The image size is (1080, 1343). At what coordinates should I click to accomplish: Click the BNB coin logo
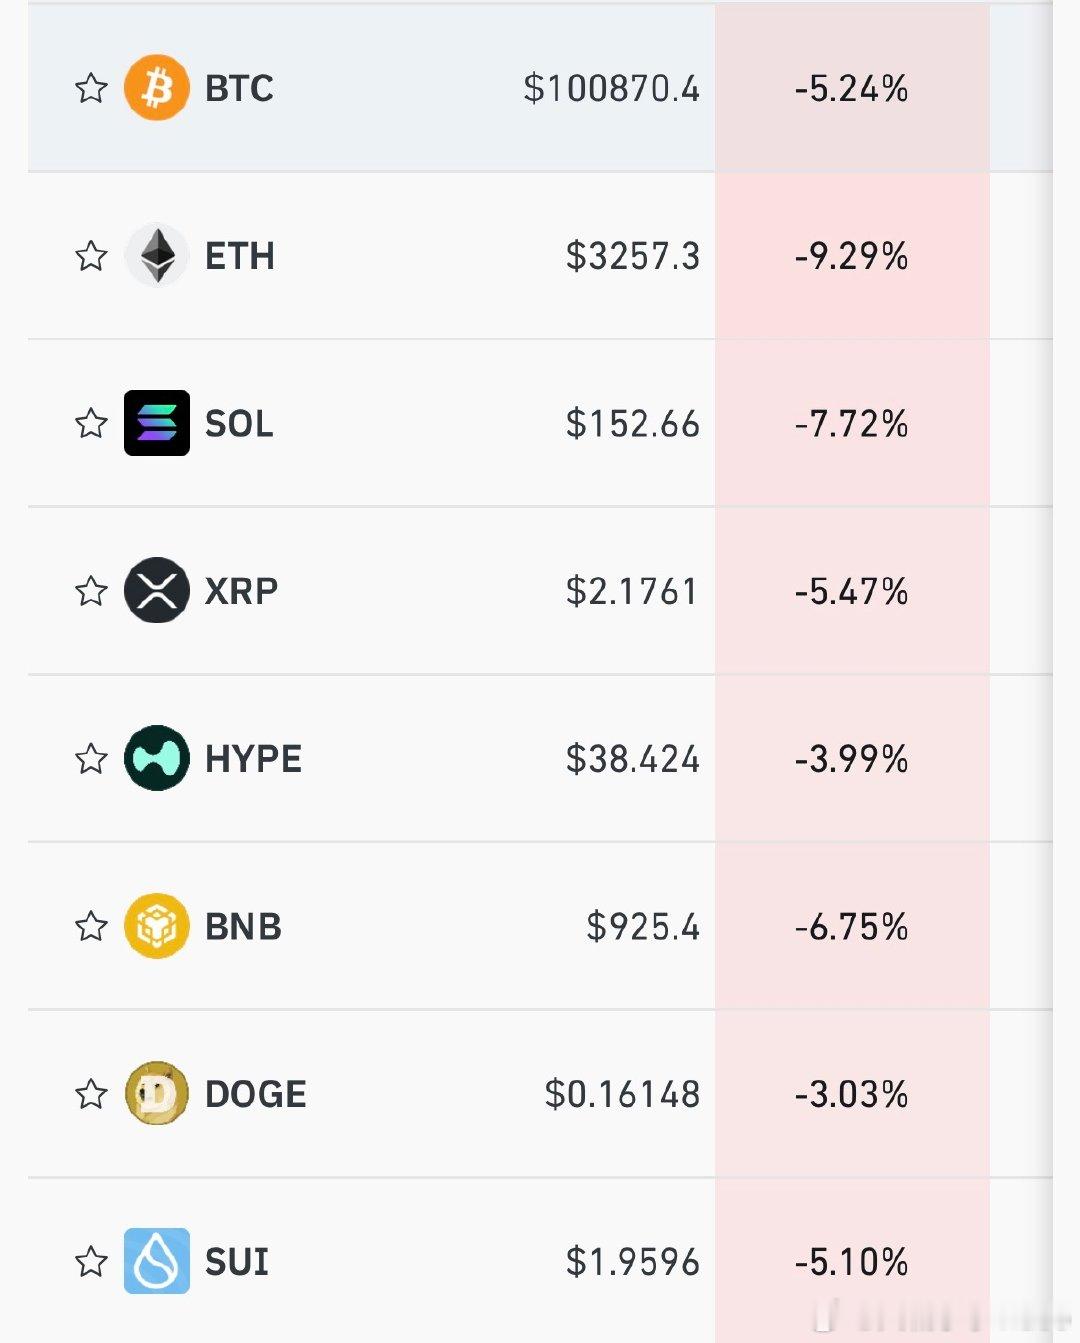point(157,926)
